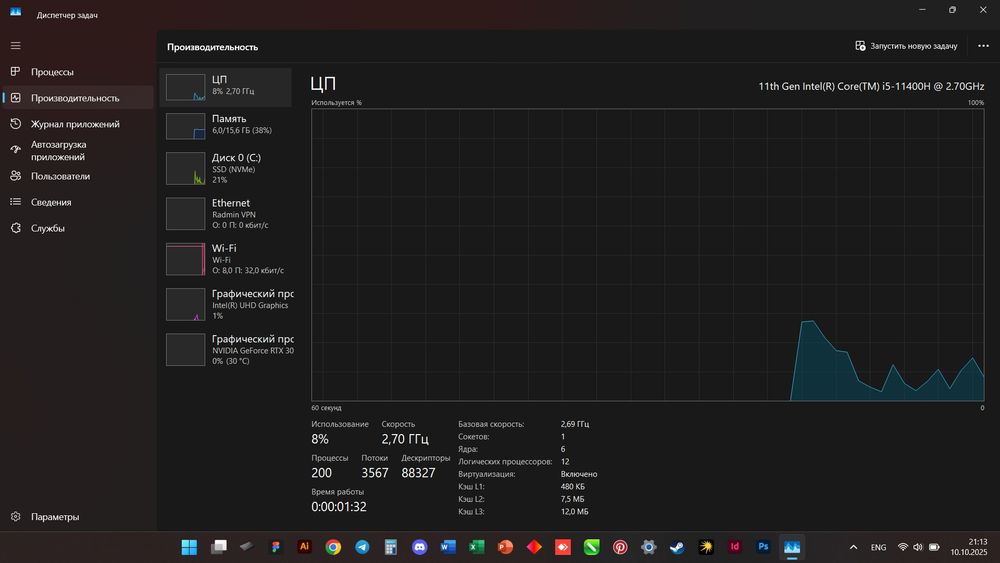Click the Логических процессоров 12 value

(x=565, y=462)
